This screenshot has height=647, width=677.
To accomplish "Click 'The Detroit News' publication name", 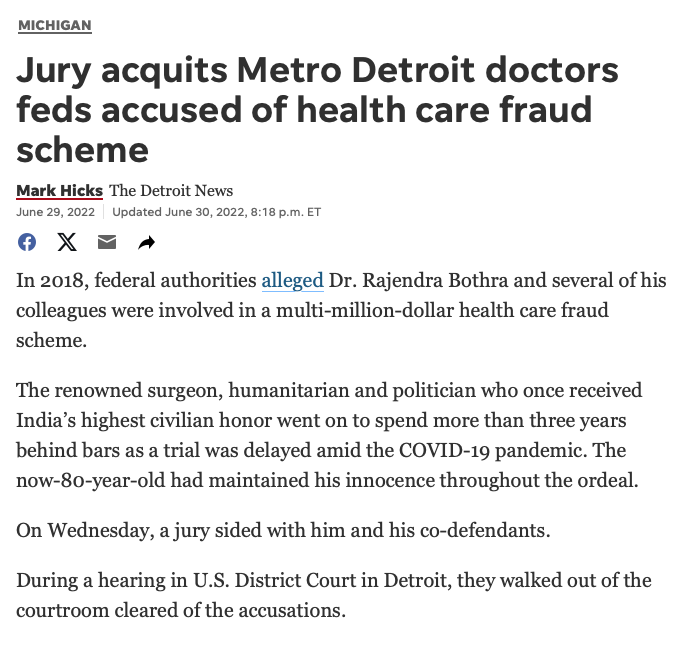I will pyautogui.click(x=171, y=191).
